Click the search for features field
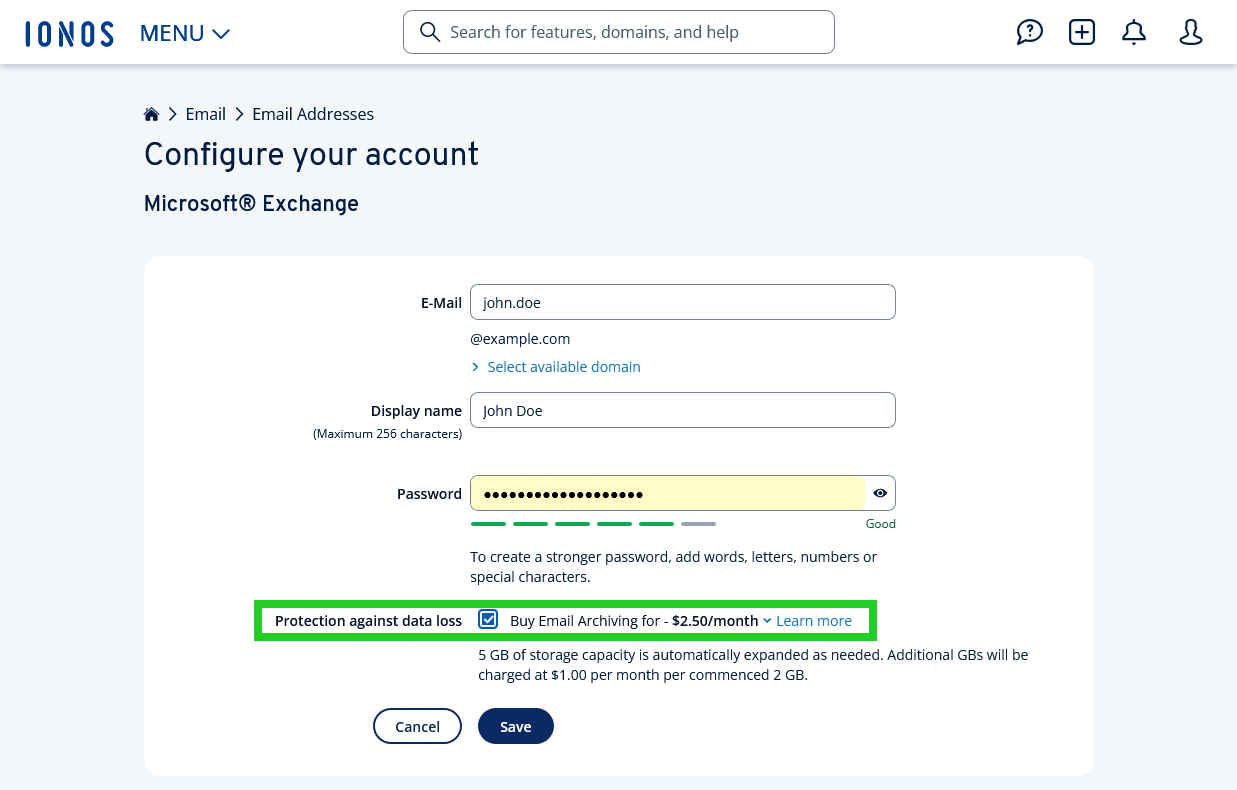This screenshot has width=1237, height=790. (618, 32)
